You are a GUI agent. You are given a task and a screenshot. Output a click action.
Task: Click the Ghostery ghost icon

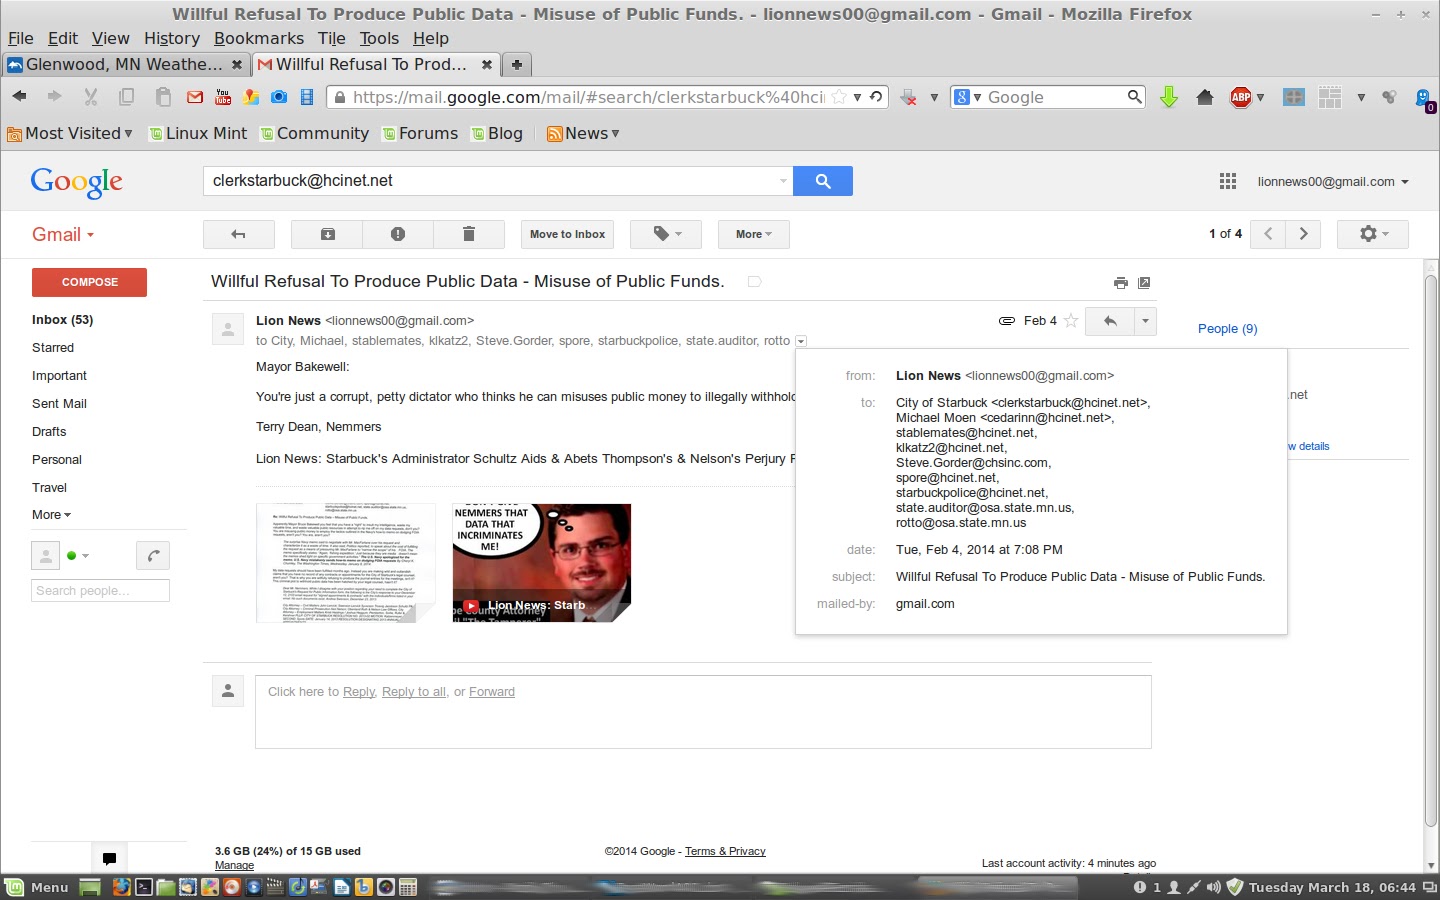point(1425,98)
